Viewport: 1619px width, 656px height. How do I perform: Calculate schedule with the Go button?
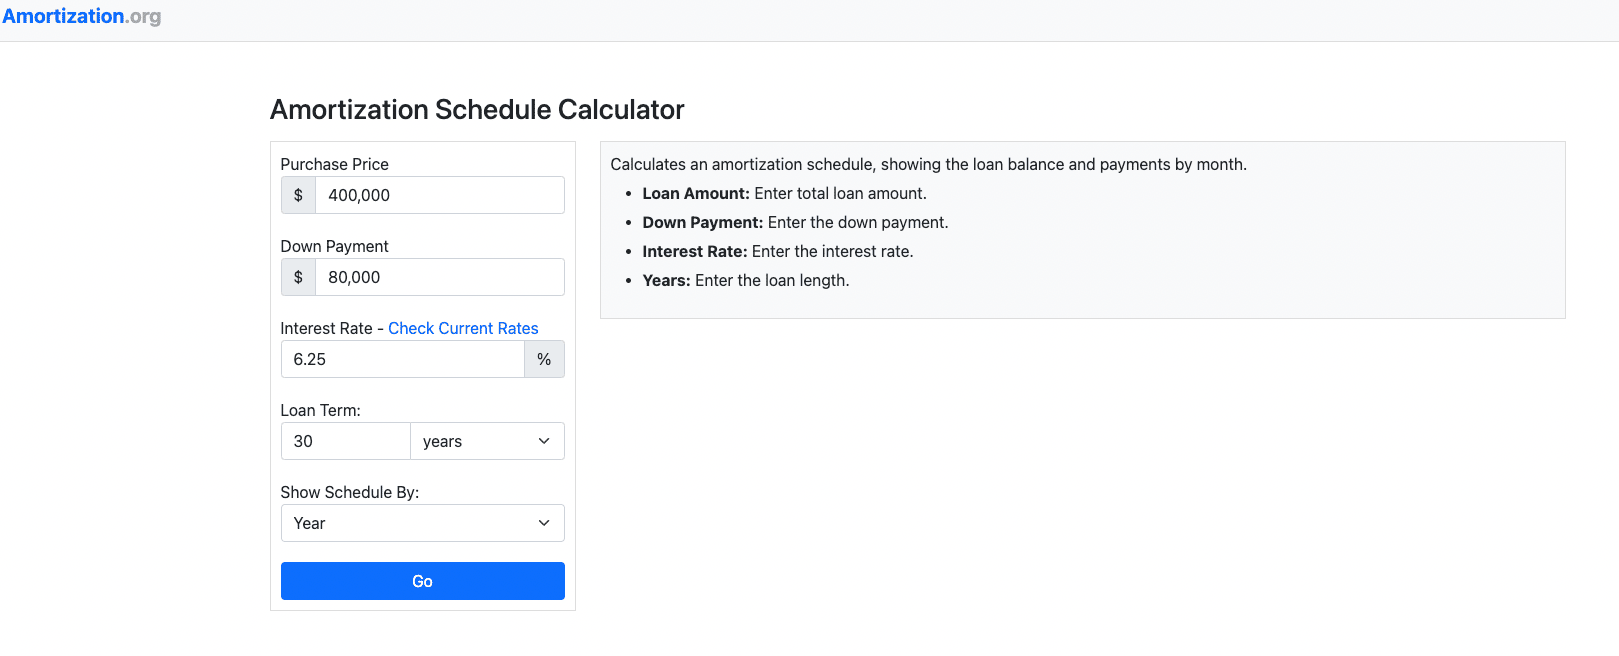click(423, 581)
